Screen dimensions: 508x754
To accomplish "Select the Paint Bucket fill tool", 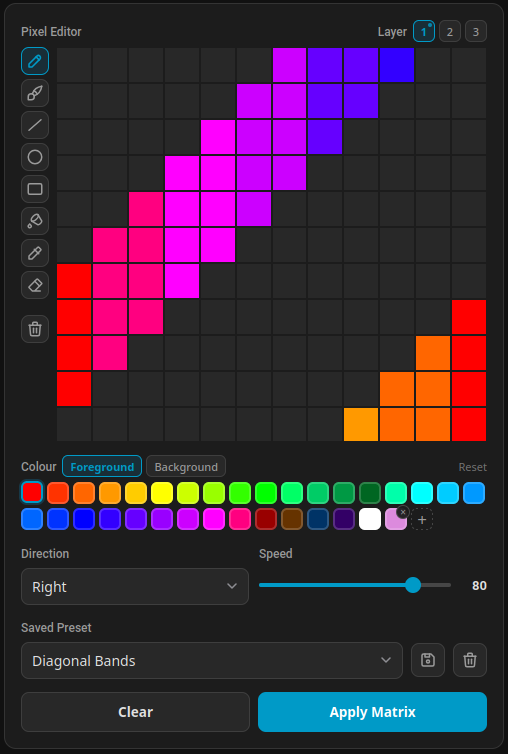I will pyautogui.click(x=35, y=221).
